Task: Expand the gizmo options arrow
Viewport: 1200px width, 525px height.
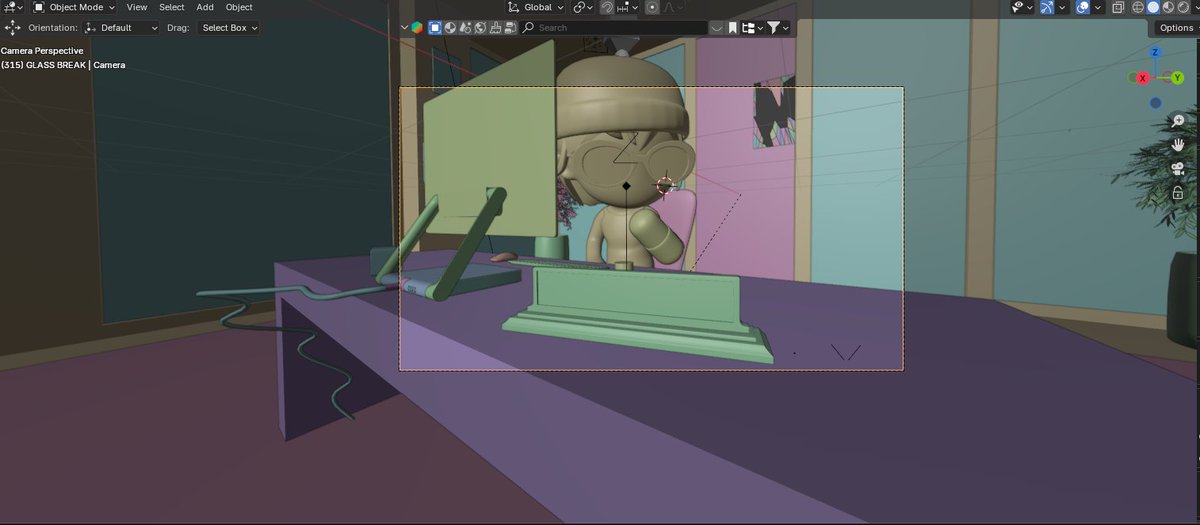Action: [x=1062, y=7]
